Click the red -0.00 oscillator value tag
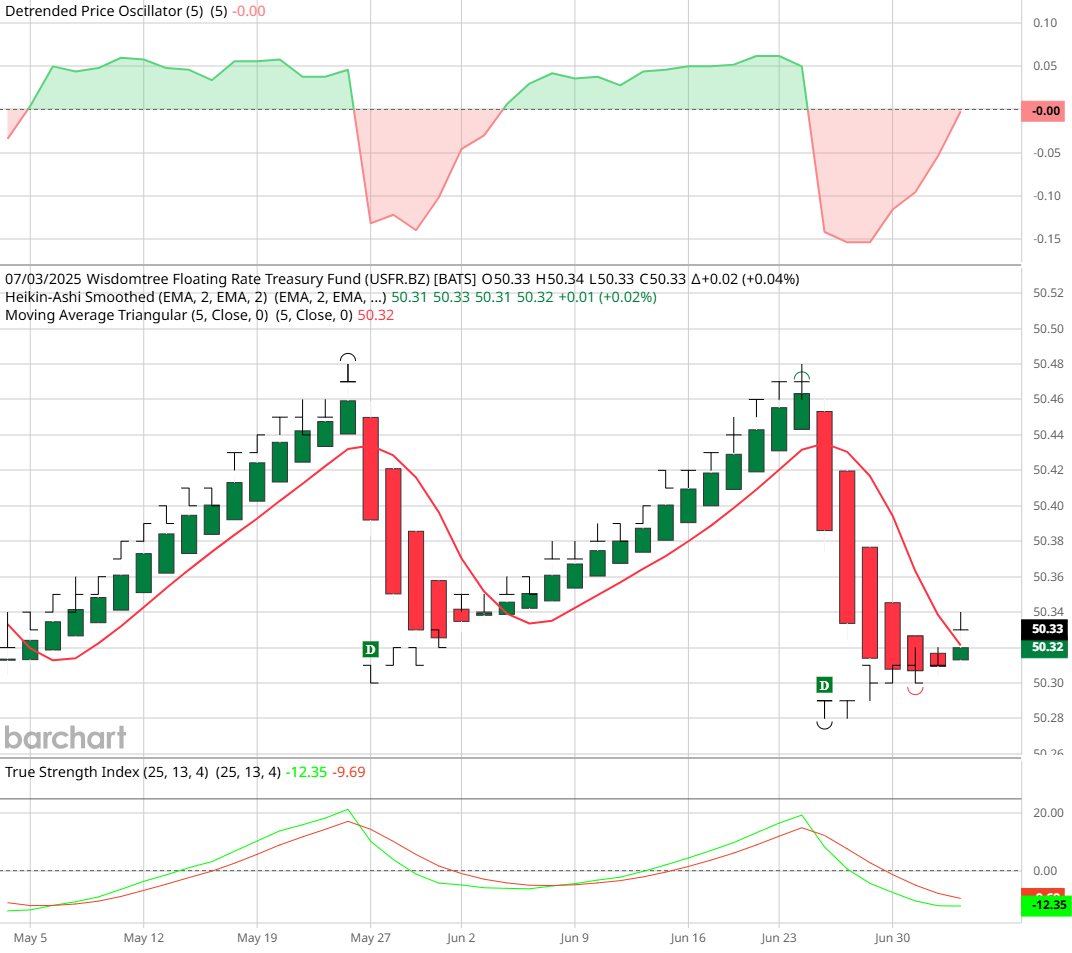 pos(1044,111)
